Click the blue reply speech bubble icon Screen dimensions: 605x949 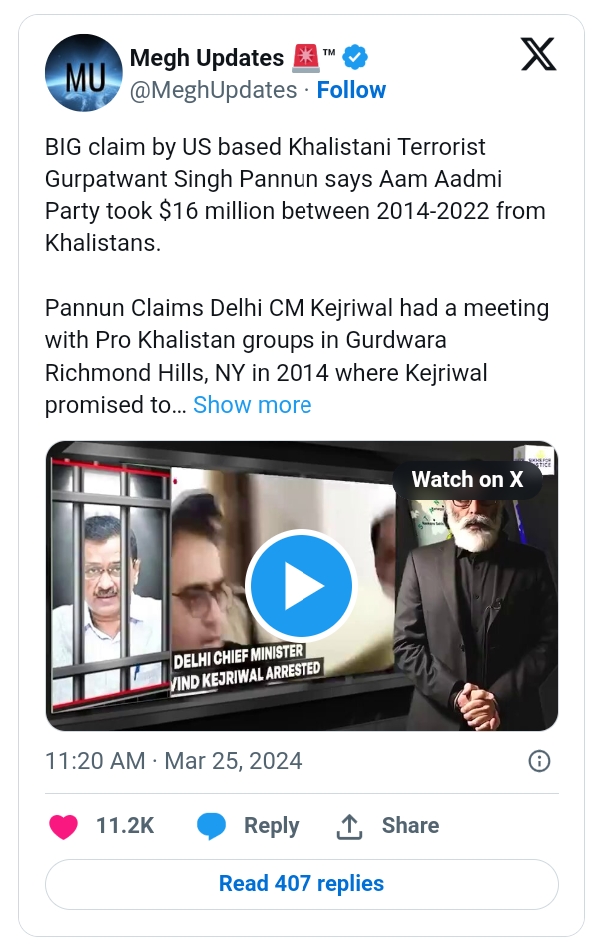[x=212, y=826]
